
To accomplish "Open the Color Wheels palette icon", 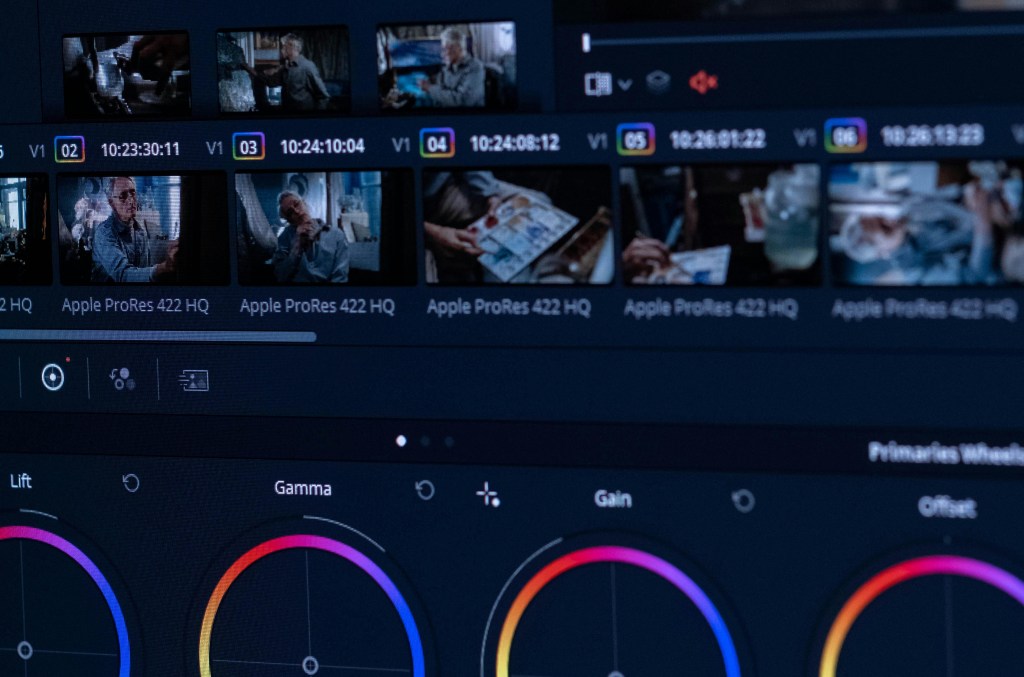I will coord(52,377).
